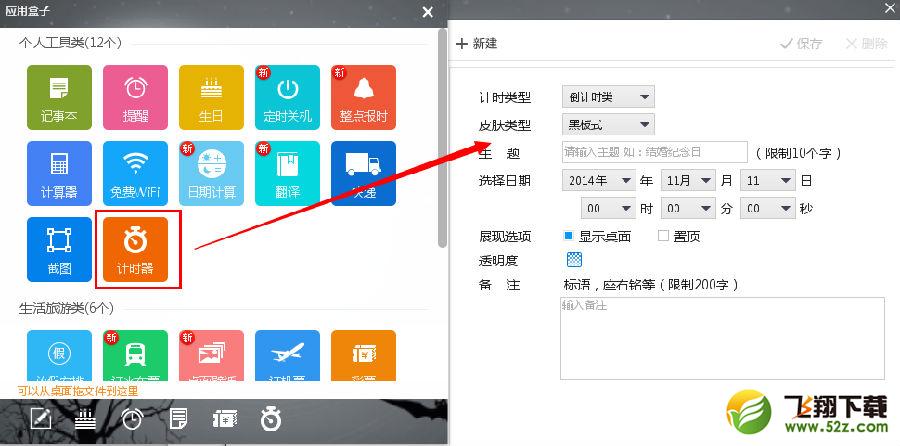Viewport: 900px width, 446px height.
Task: Click the 删除 delete button
Action: pyautogui.click(x=866, y=44)
